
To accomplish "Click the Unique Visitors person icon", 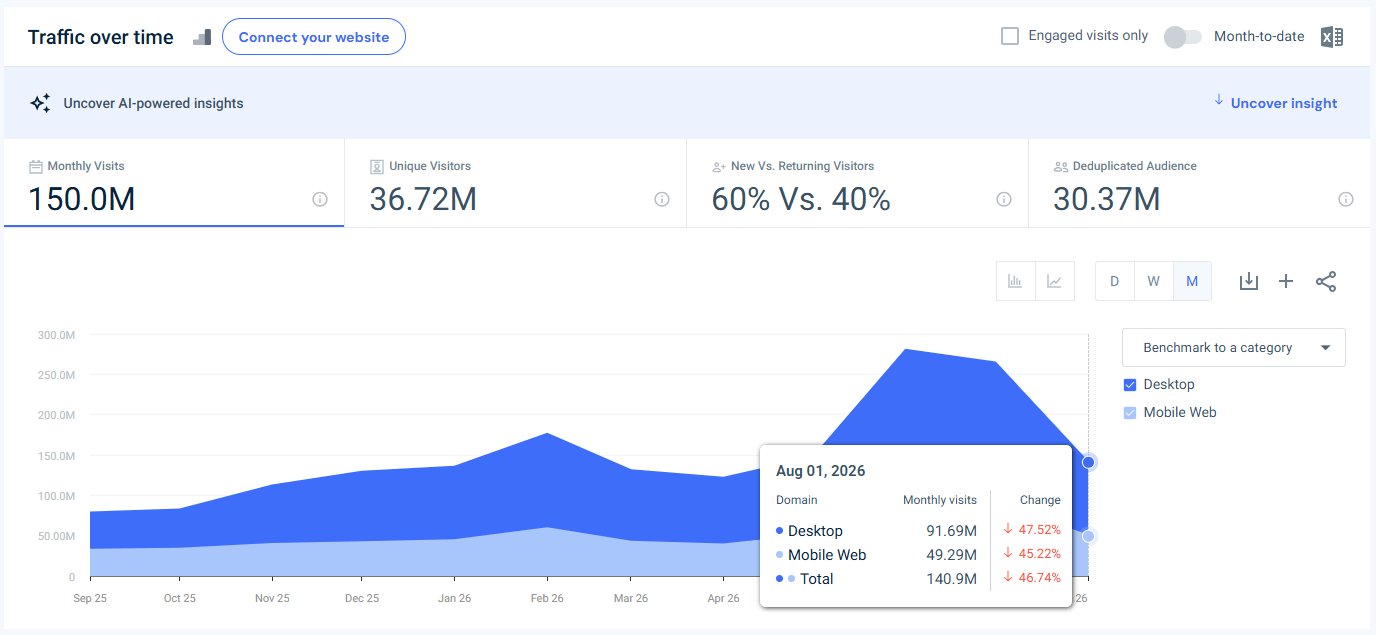I will pos(377,166).
